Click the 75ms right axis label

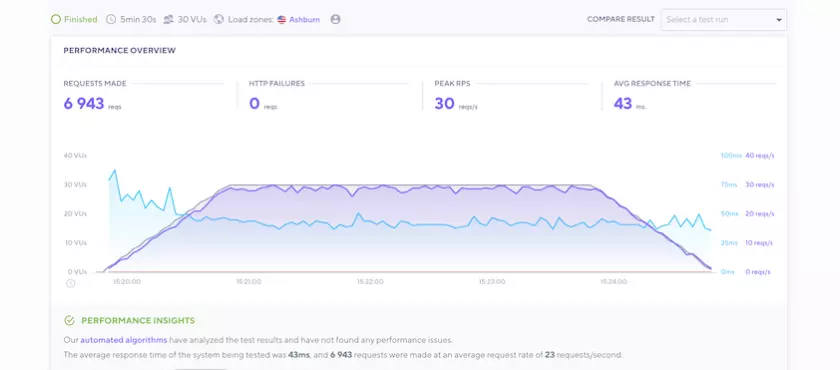coord(729,185)
